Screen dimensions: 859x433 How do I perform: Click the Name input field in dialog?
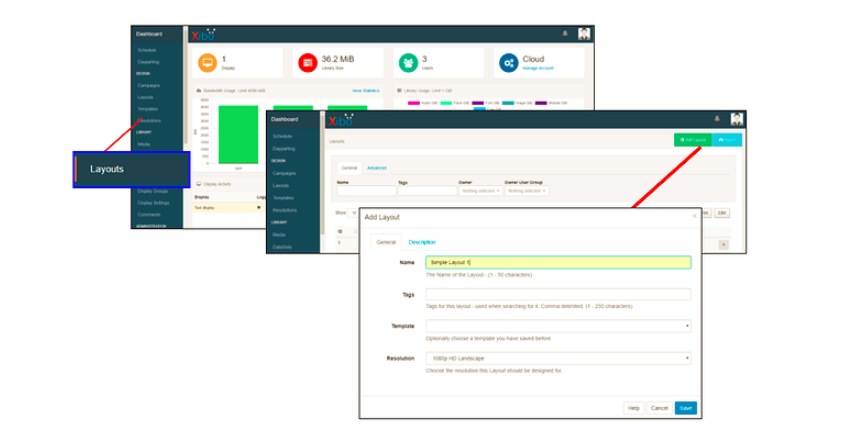pyautogui.click(x=557, y=262)
